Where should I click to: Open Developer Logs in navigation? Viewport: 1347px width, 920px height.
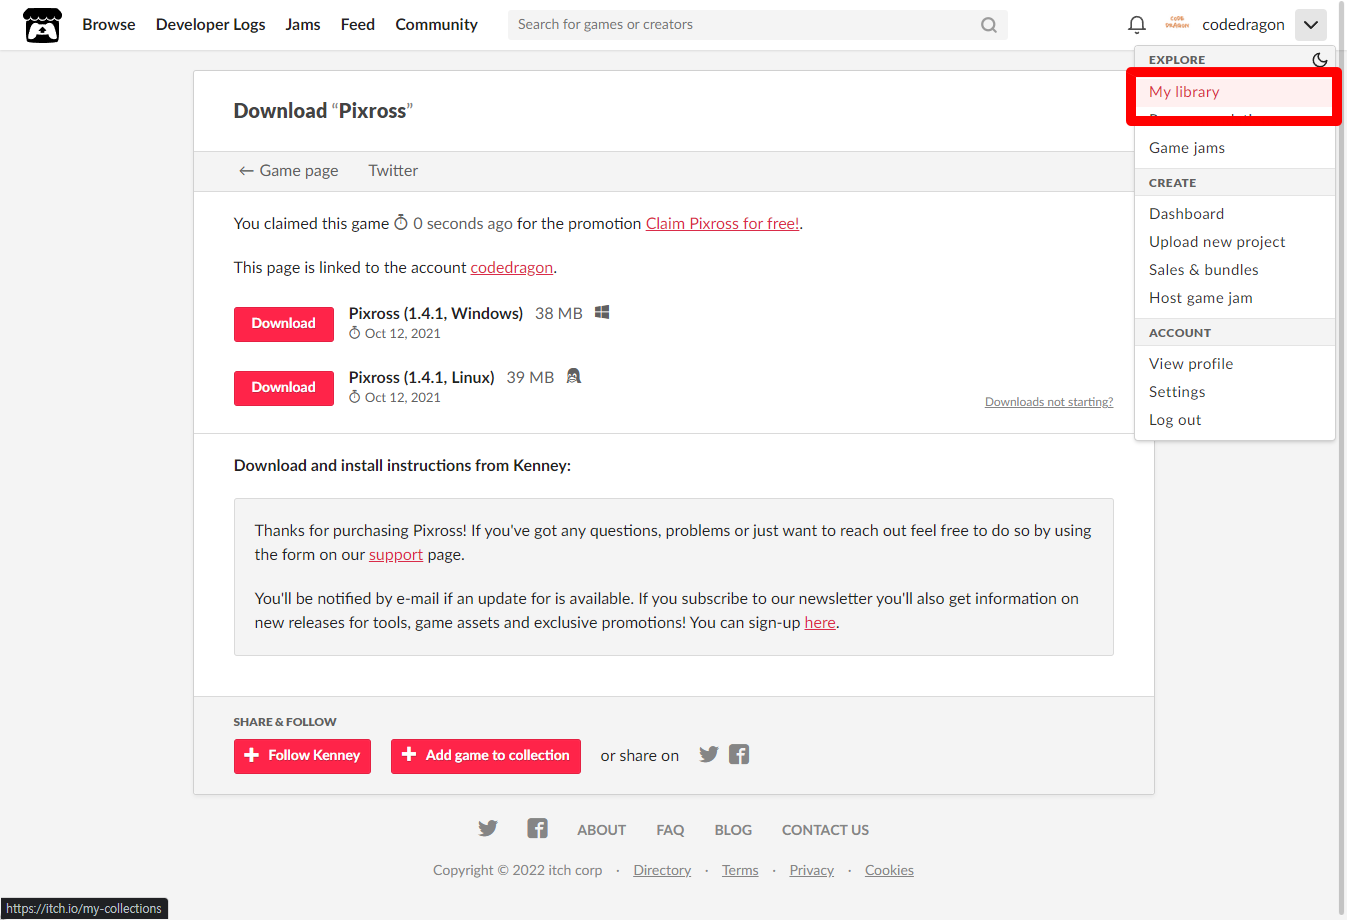point(211,25)
